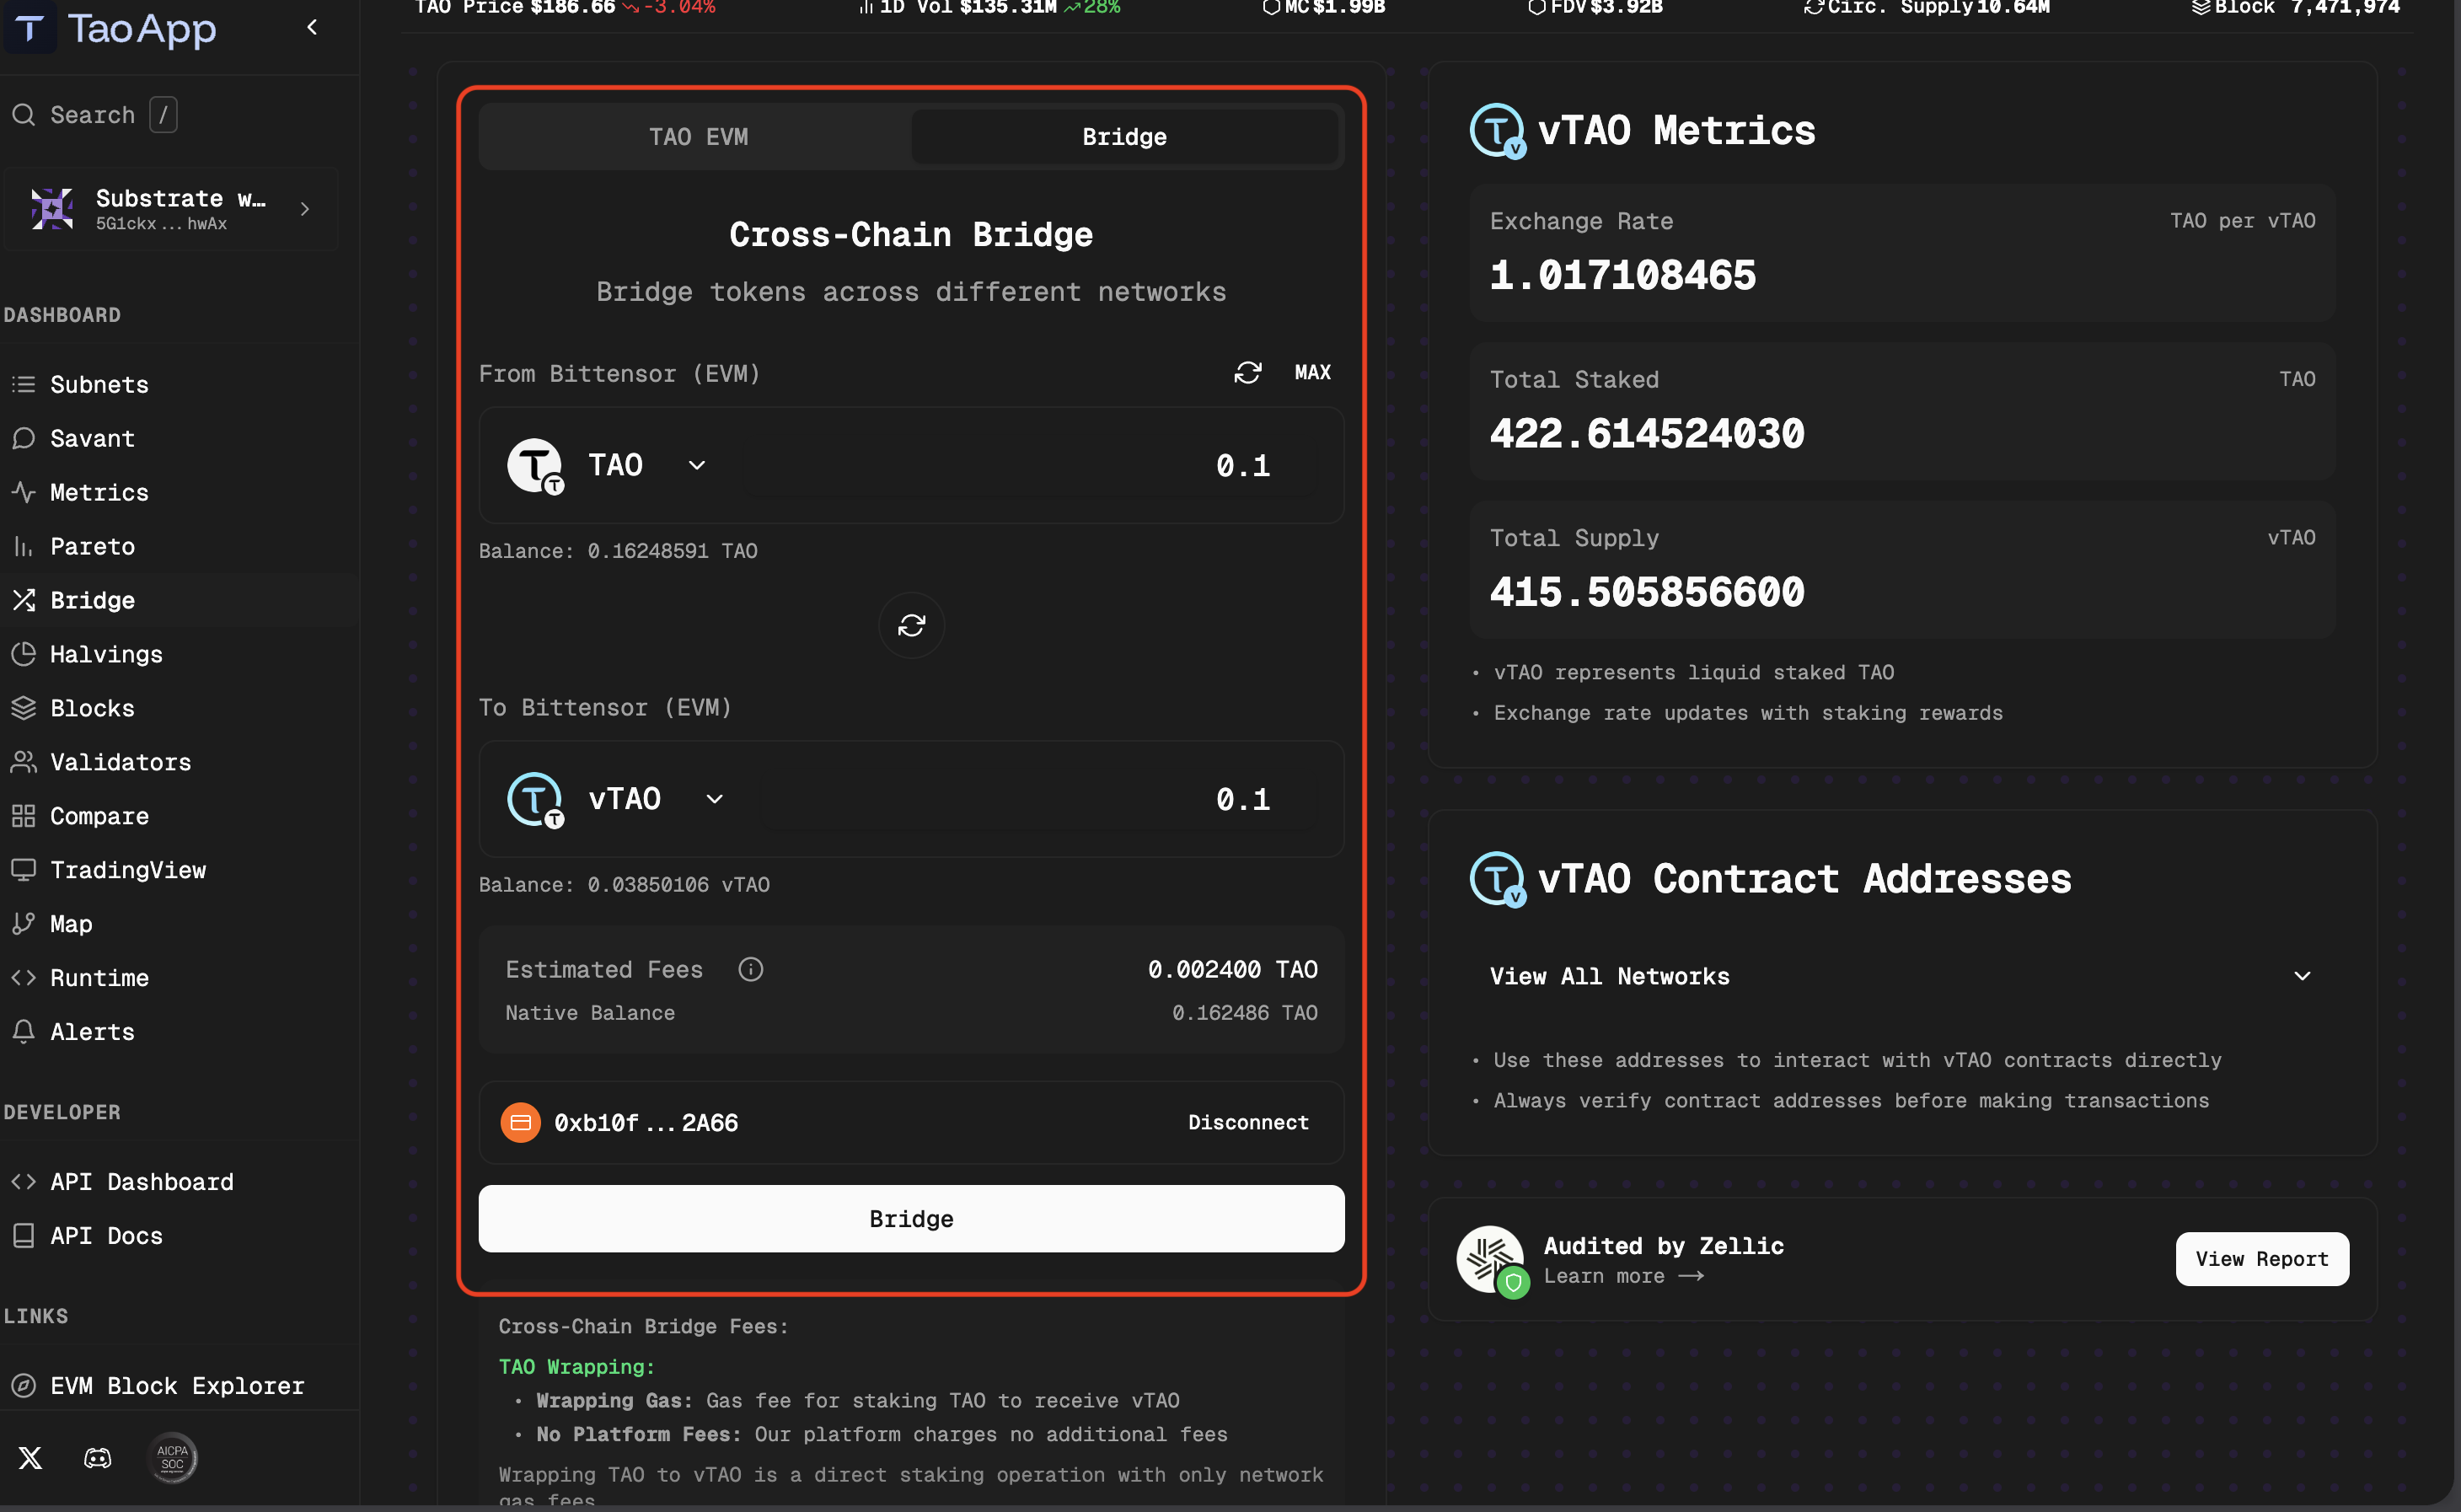The height and width of the screenshot is (1512, 2461).
Task: Follow the Zellic Learn more link
Action: click(x=1622, y=1276)
